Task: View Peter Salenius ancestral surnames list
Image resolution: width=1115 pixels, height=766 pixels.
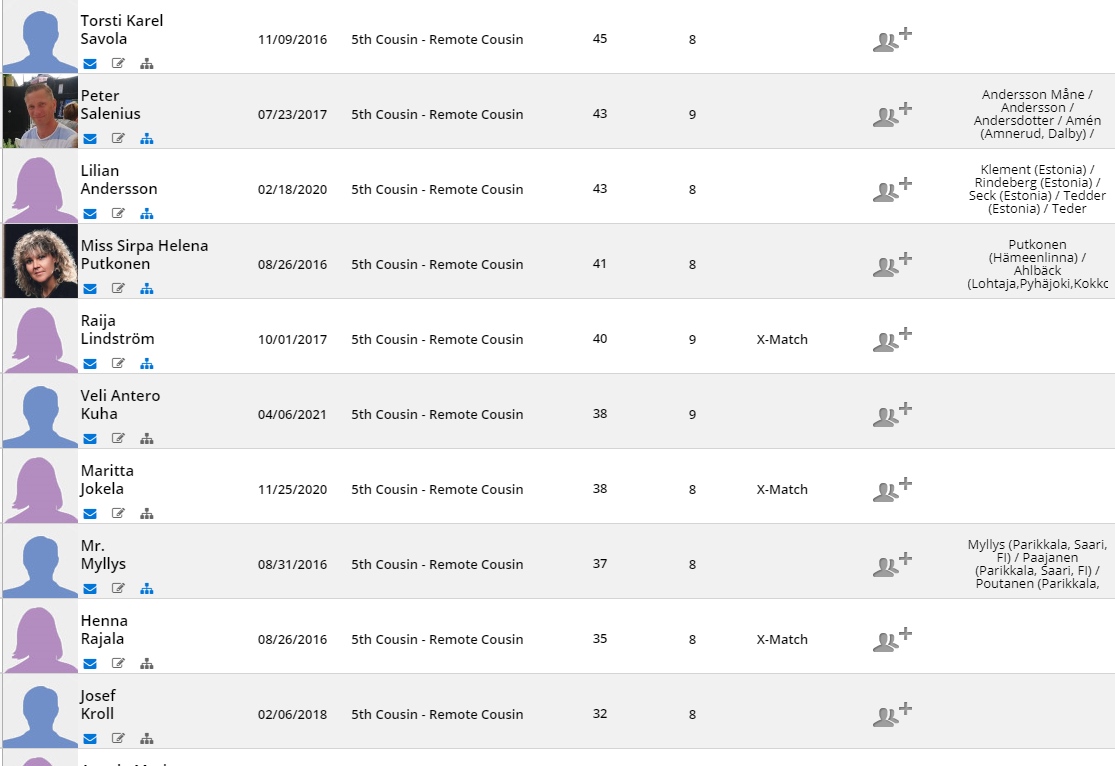Action: [1037, 114]
